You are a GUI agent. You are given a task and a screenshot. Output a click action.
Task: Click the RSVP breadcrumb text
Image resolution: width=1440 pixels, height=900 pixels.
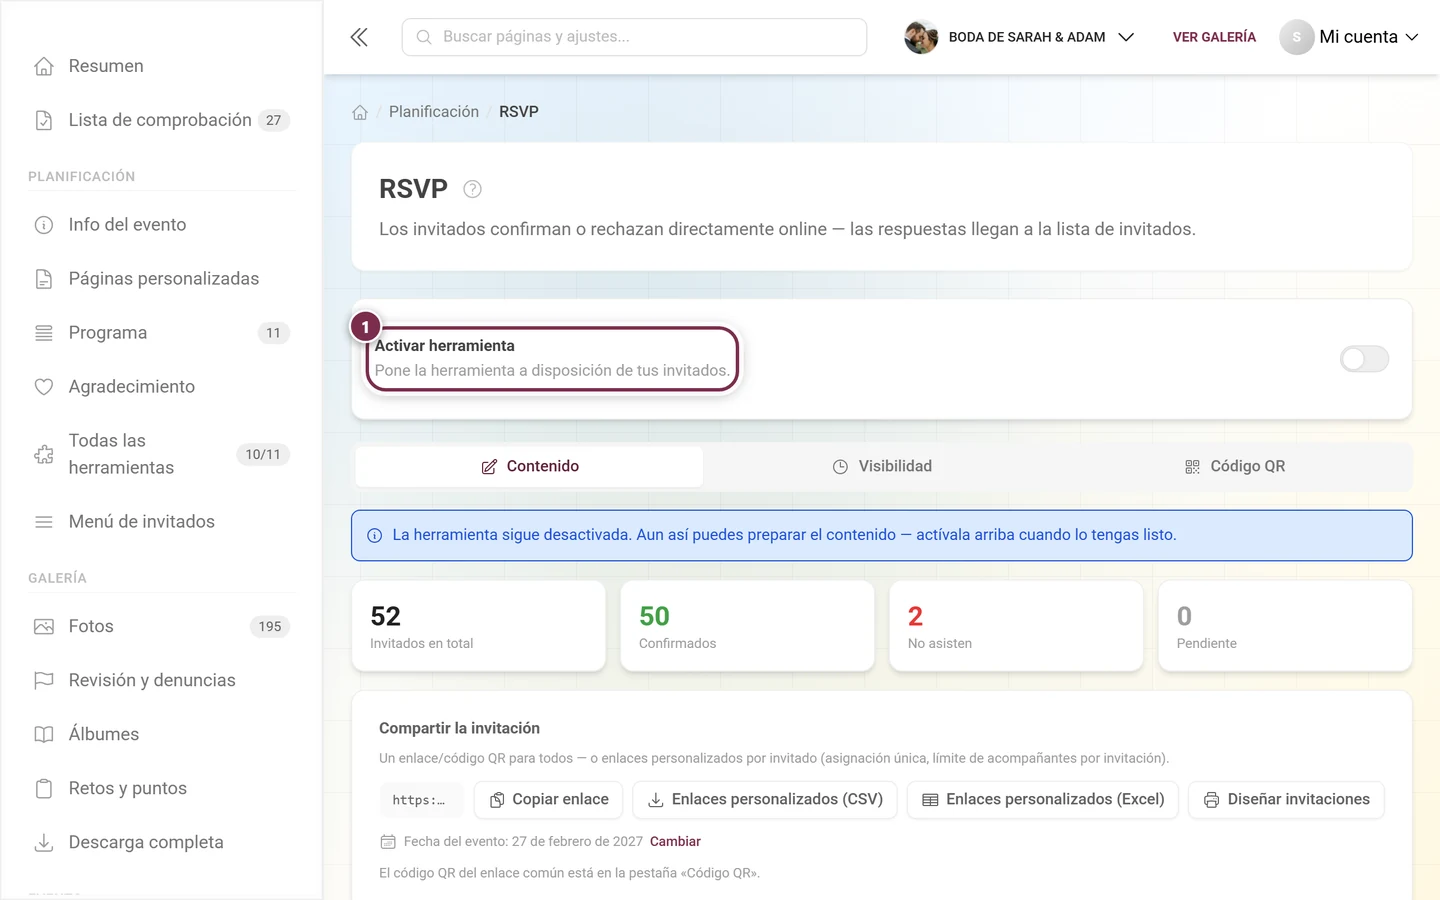[x=519, y=112]
